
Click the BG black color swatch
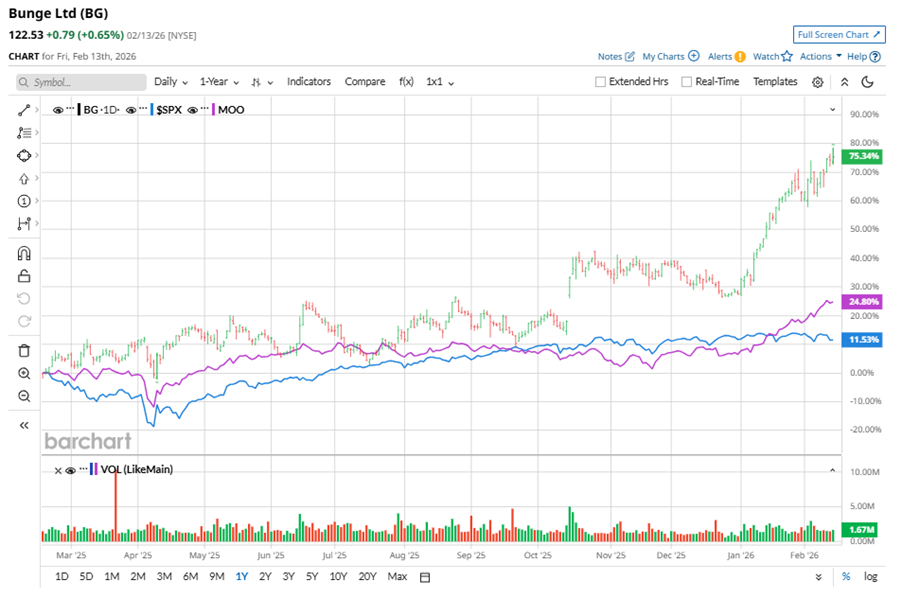coord(79,110)
